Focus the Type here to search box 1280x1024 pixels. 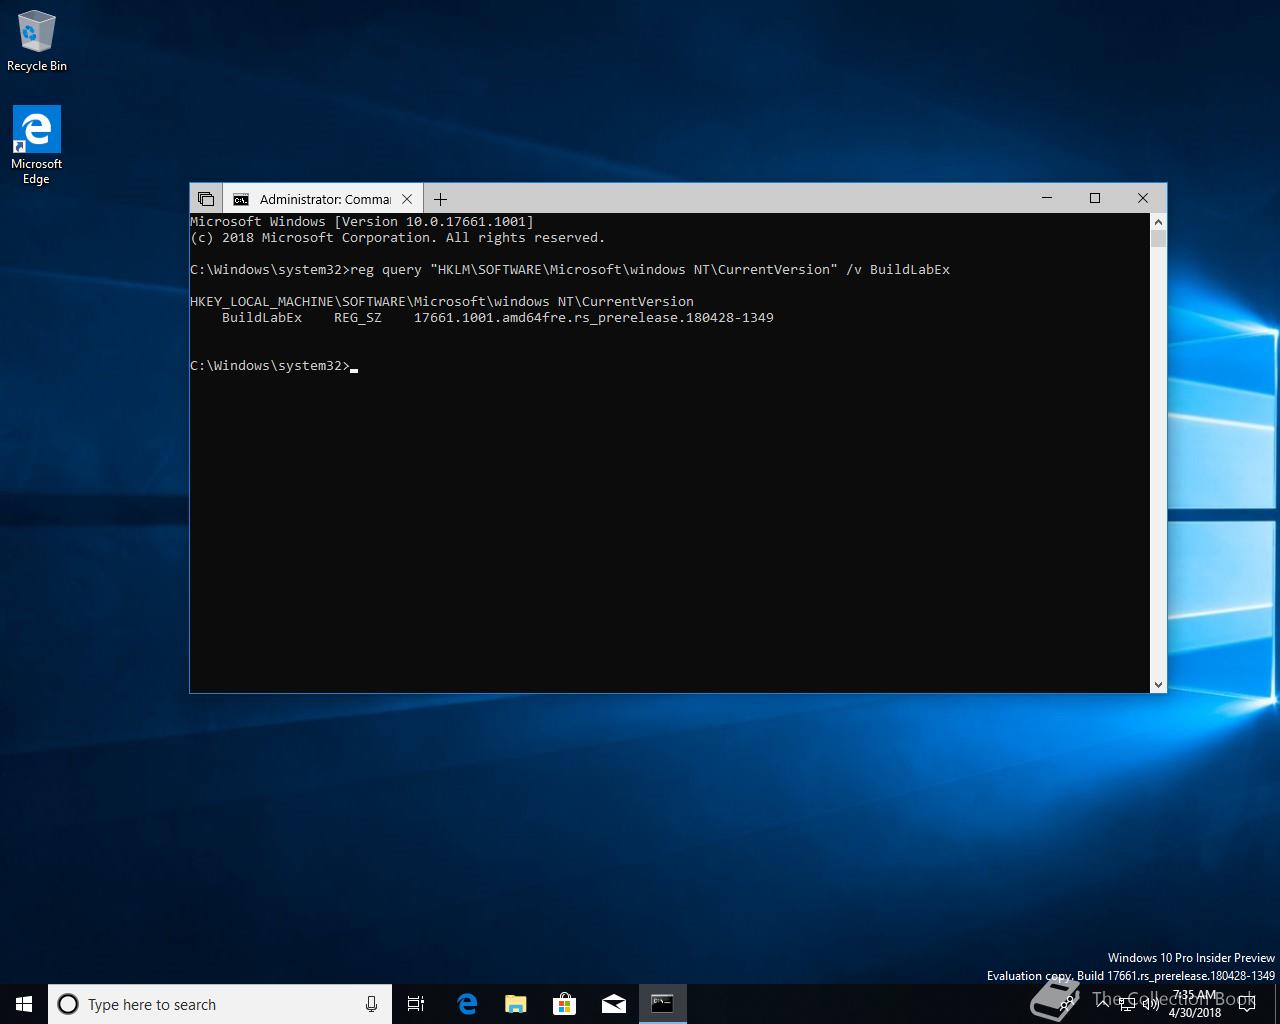pyautogui.click(x=219, y=1004)
